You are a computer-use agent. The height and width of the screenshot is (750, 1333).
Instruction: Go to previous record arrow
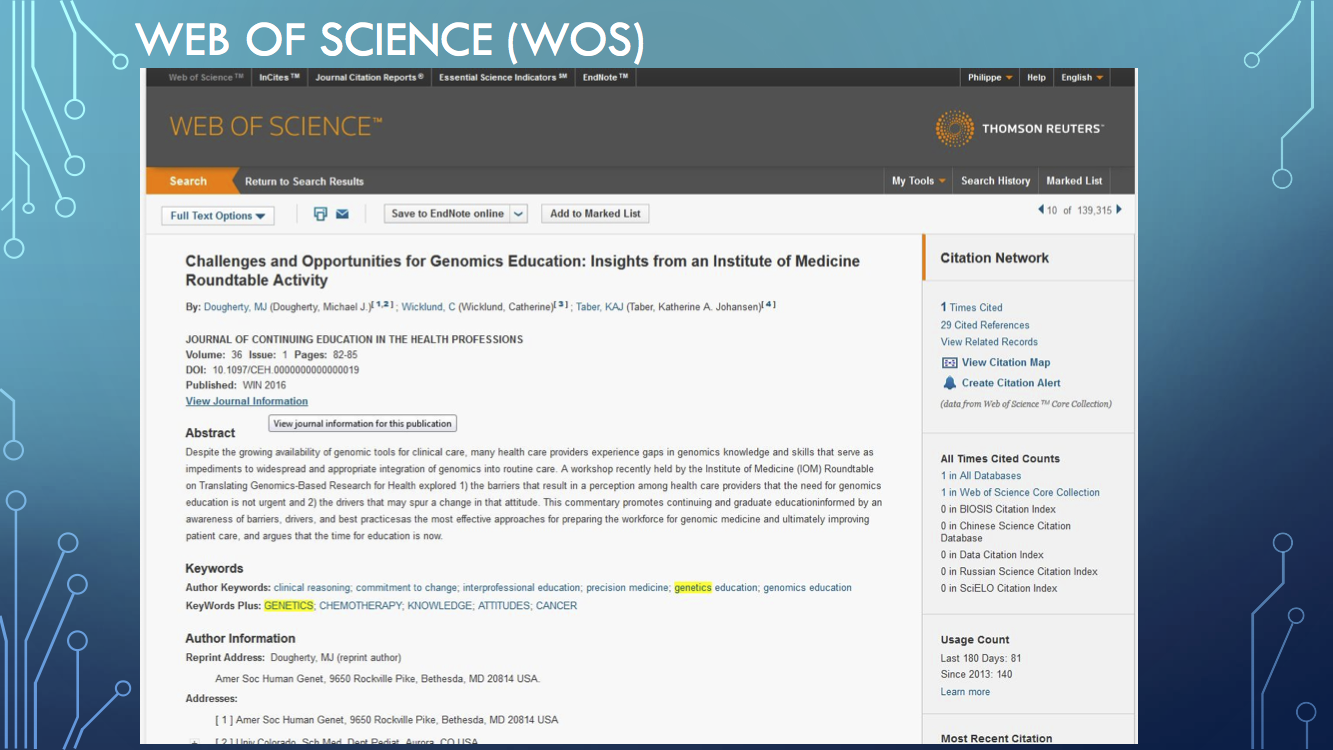(x=1041, y=209)
